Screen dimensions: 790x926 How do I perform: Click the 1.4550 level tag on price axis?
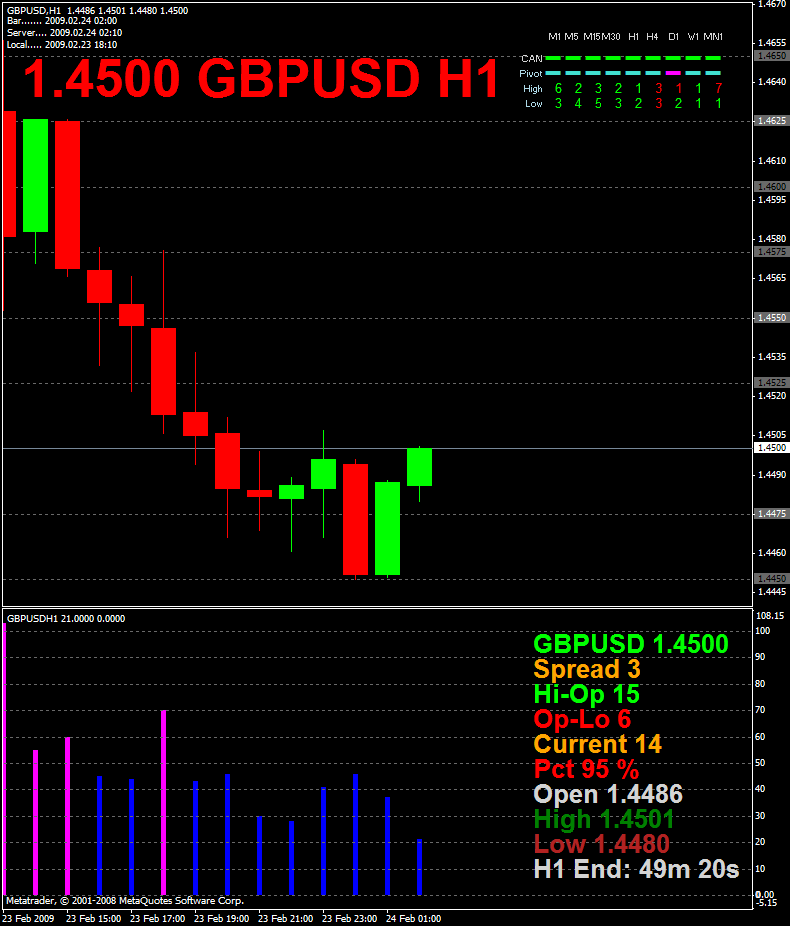(x=772, y=318)
